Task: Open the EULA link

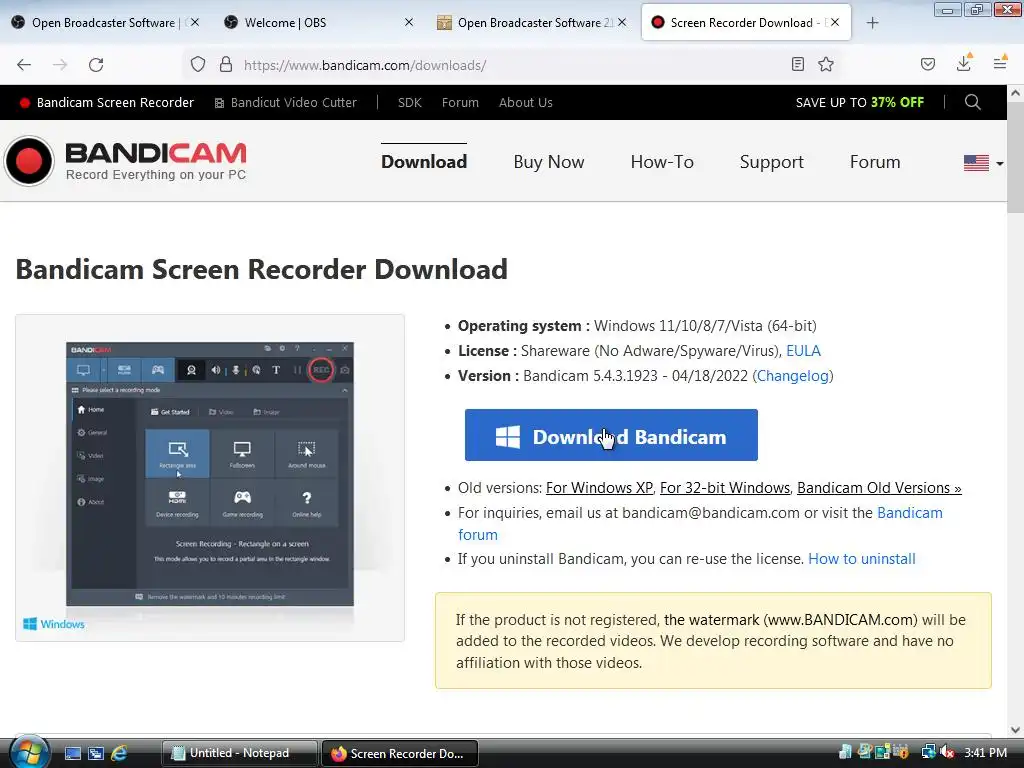Action: (803, 351)
